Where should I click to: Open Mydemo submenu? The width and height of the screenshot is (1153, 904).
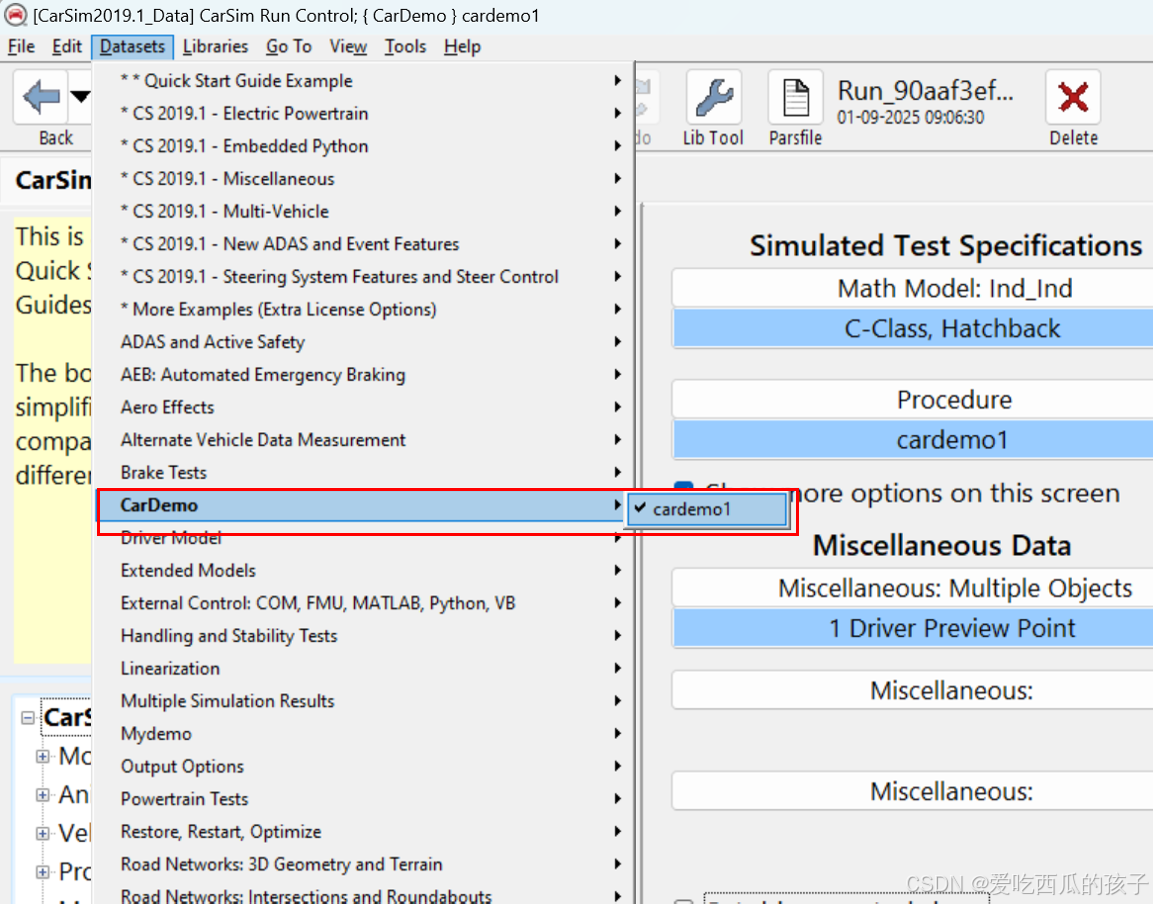point(362,733)
